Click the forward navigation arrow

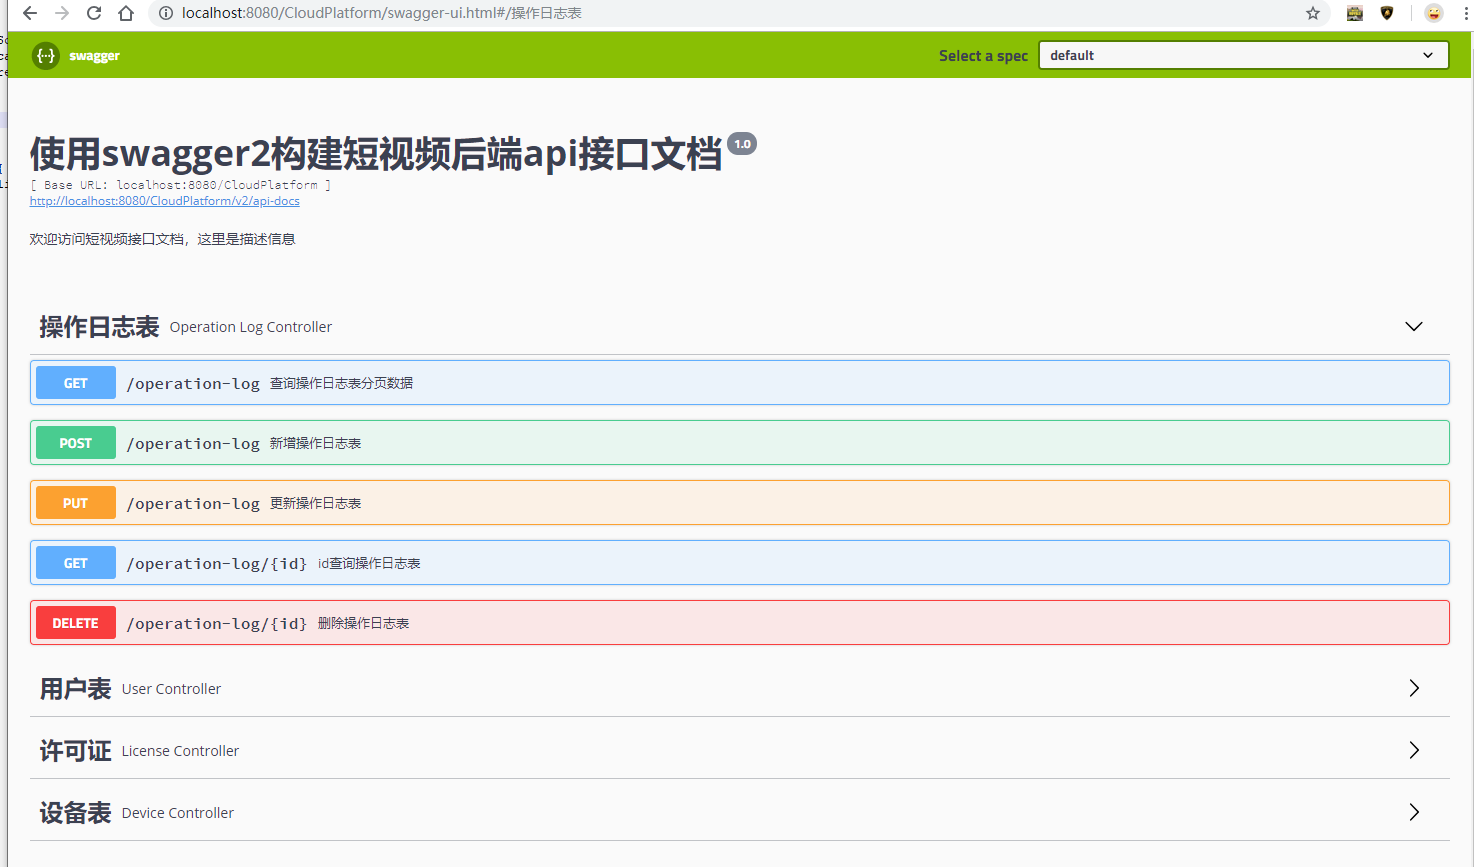pos(62,14)
